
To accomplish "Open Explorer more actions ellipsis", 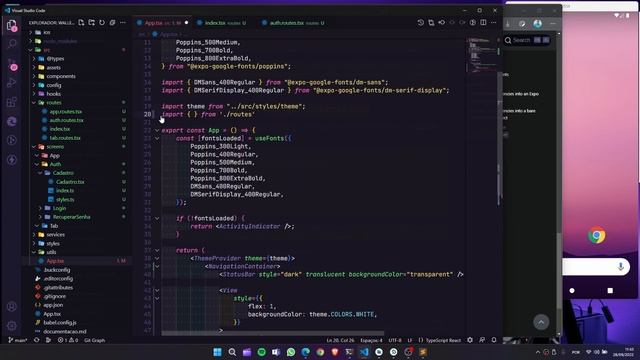I will coord(123,23).
